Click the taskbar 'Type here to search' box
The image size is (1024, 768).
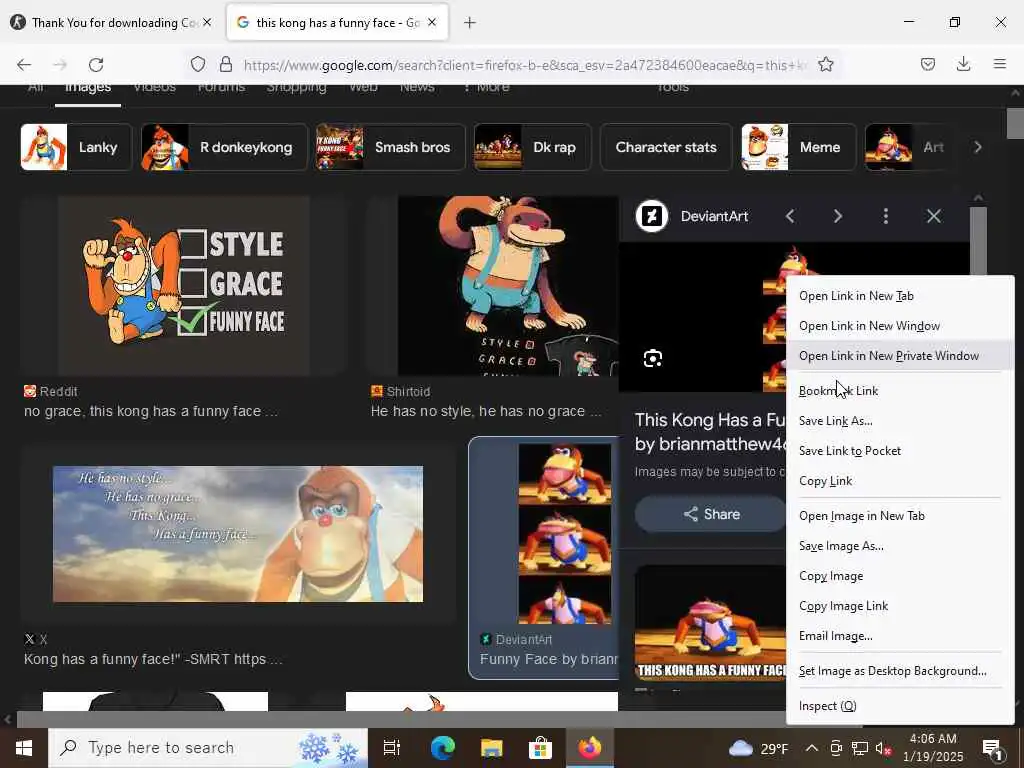coord(208,748)
